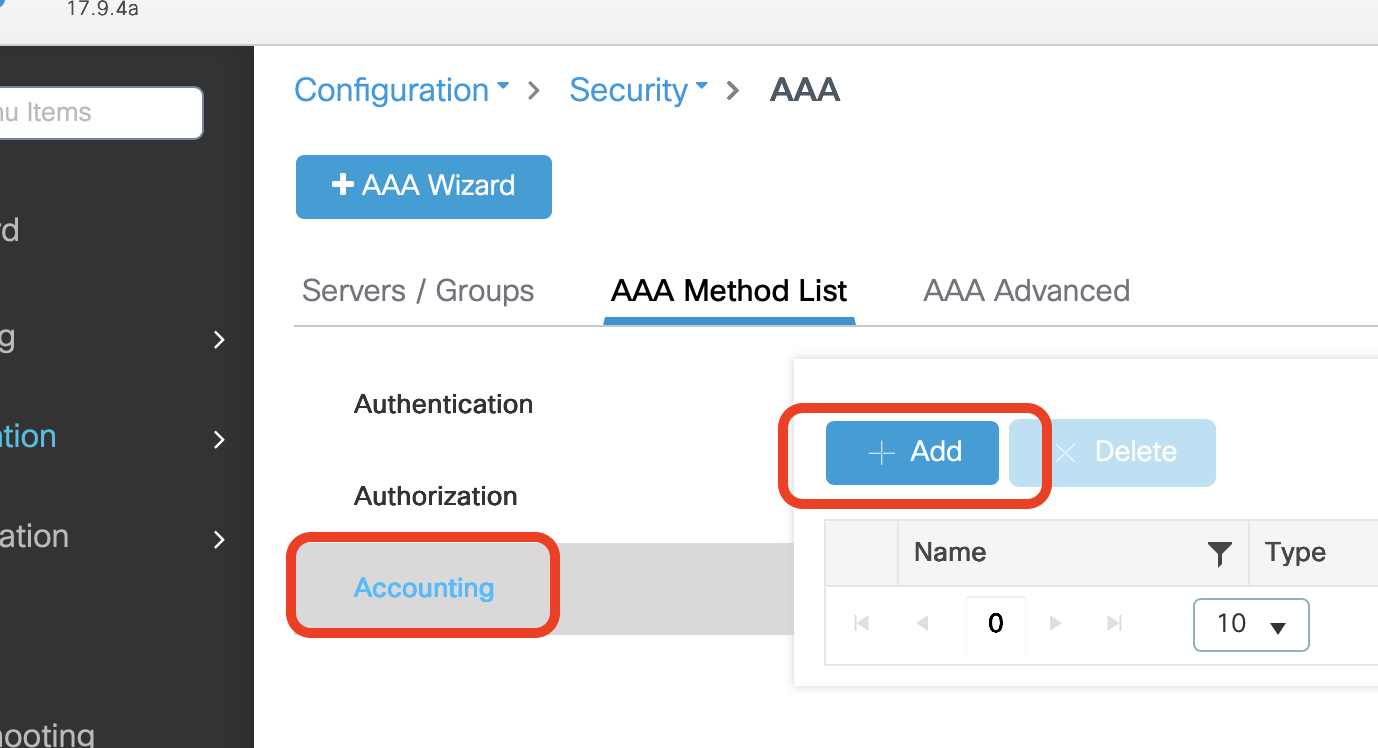1378x748 pixels.
Task: Click the Delete button
Action: point(1112,452)
